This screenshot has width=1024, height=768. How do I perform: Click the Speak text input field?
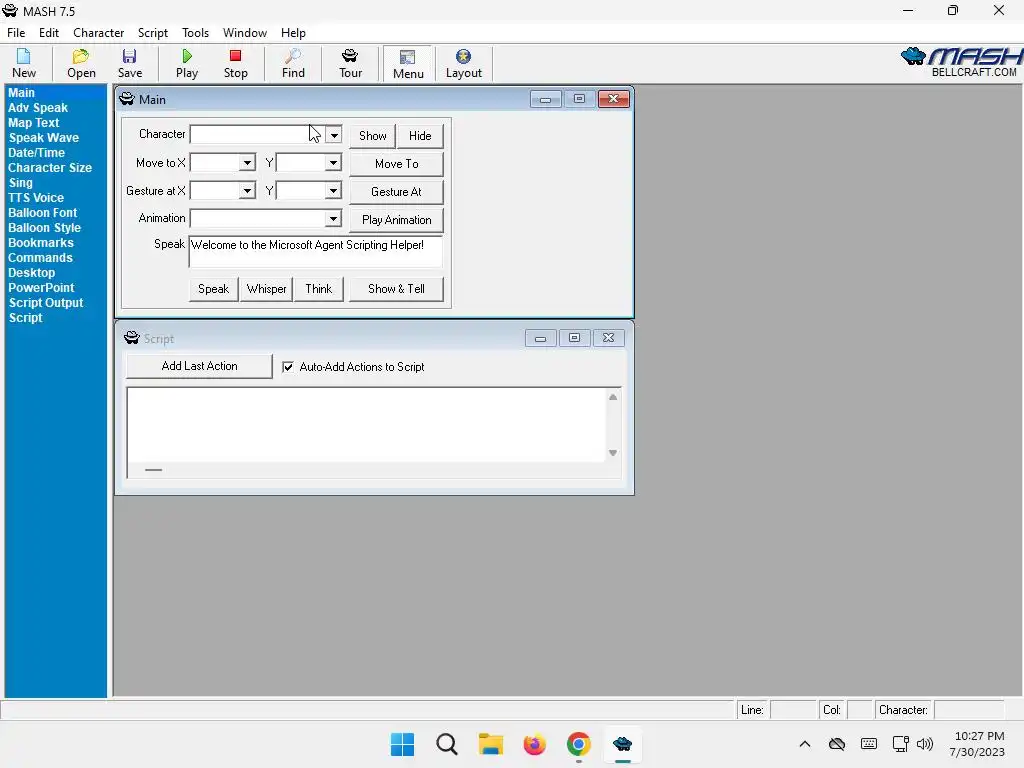[315, 251]
